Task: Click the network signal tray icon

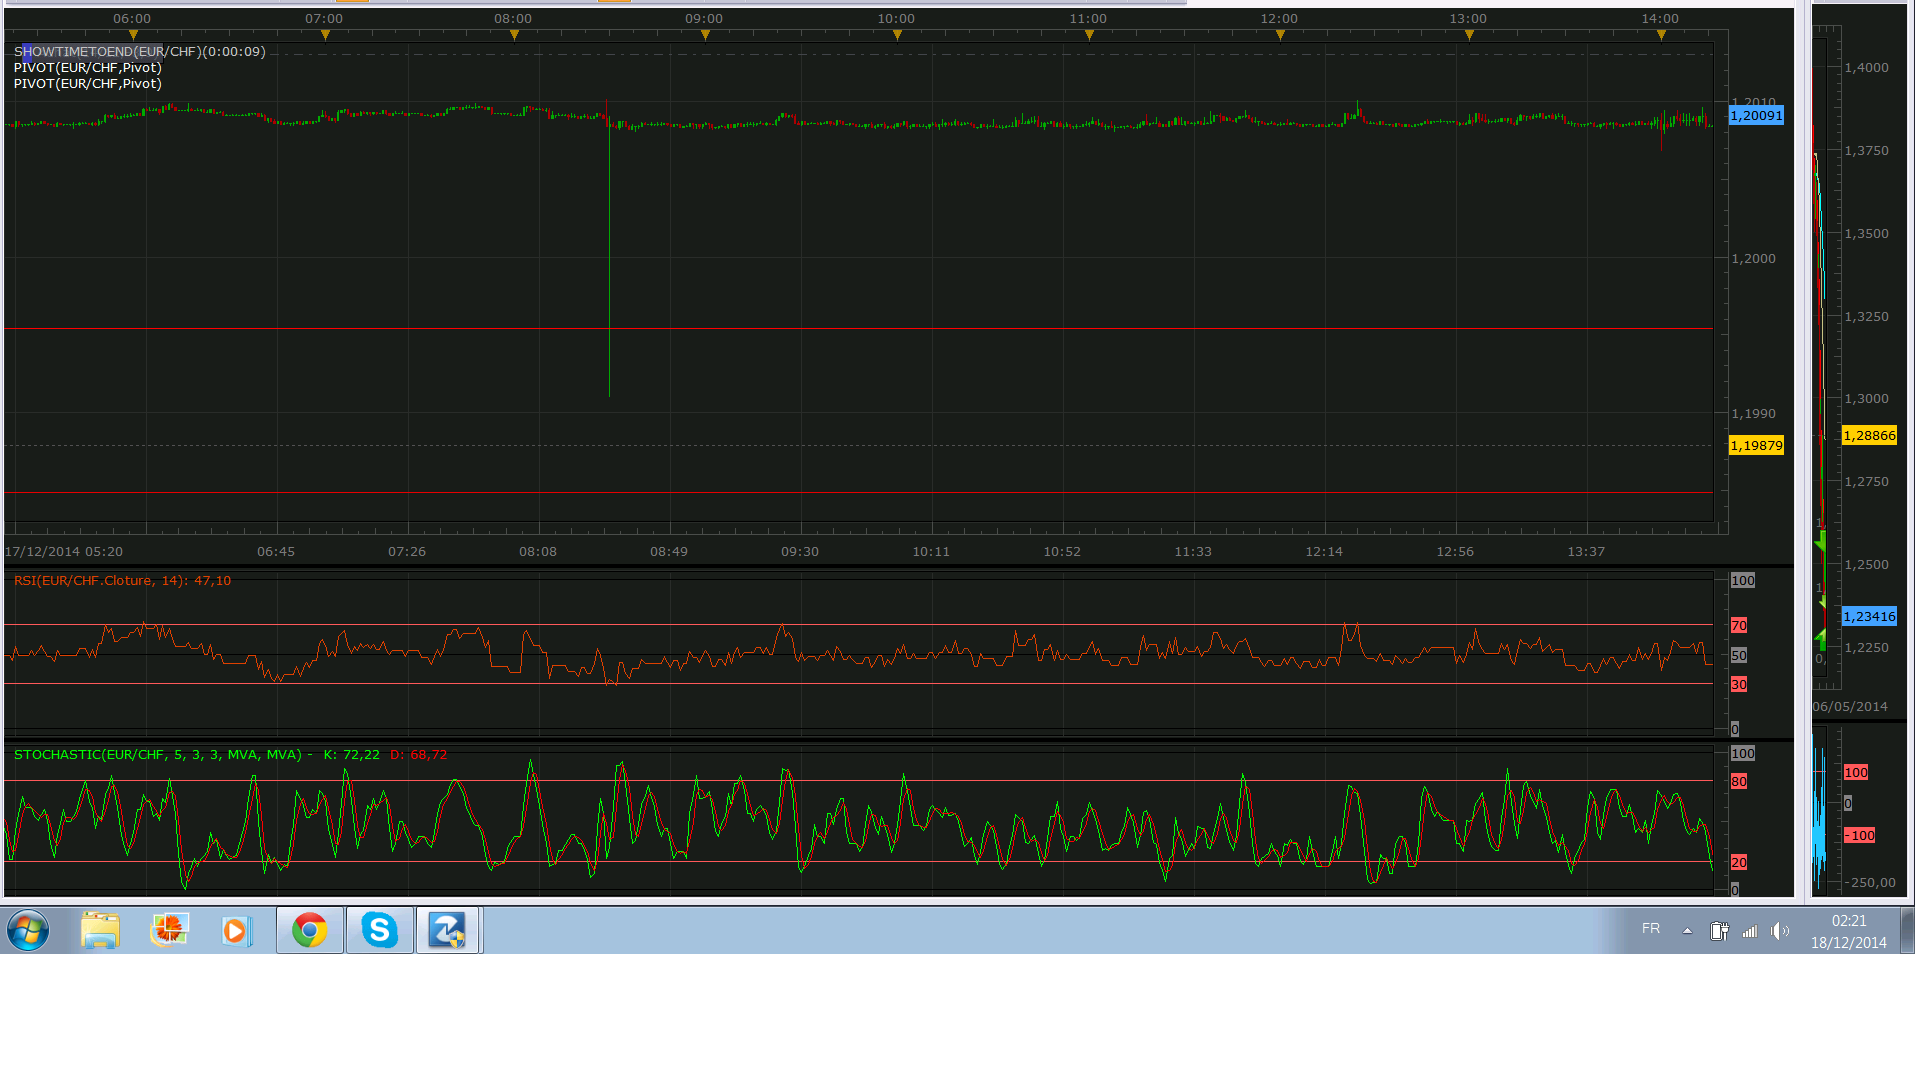Action: [x=1750, y=931]
